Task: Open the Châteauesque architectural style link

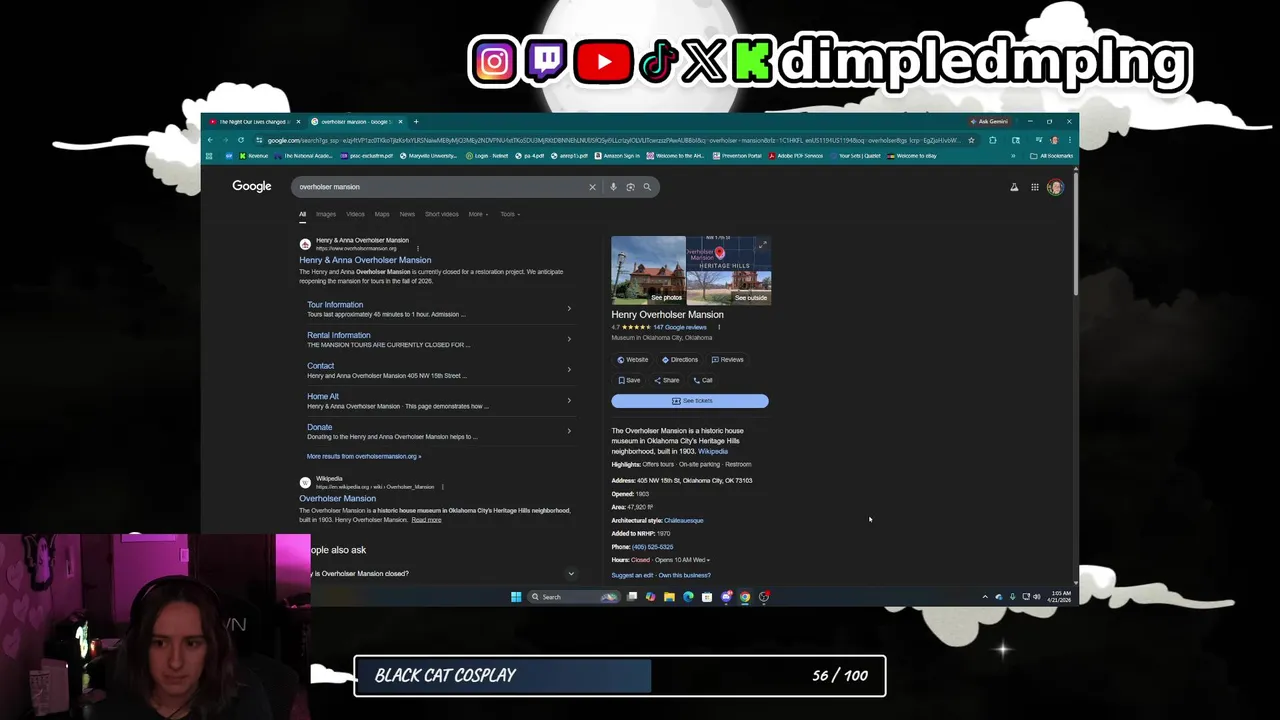Action: (x=684, y=521)
